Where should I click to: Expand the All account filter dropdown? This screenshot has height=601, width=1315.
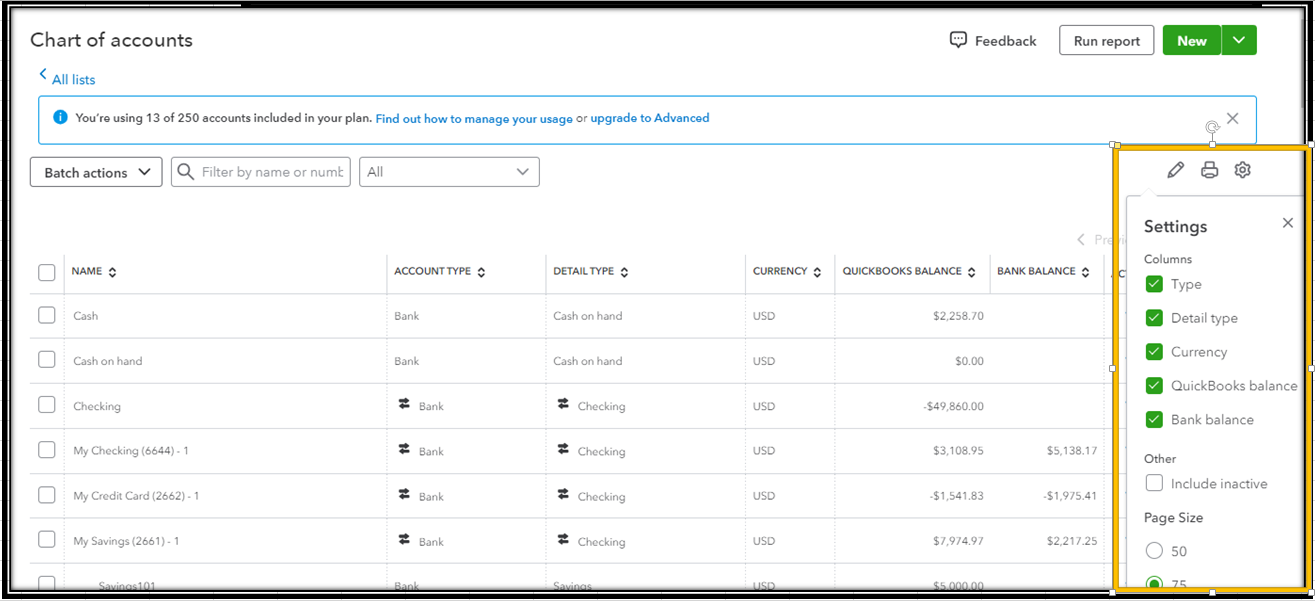(x=449, y=172)
